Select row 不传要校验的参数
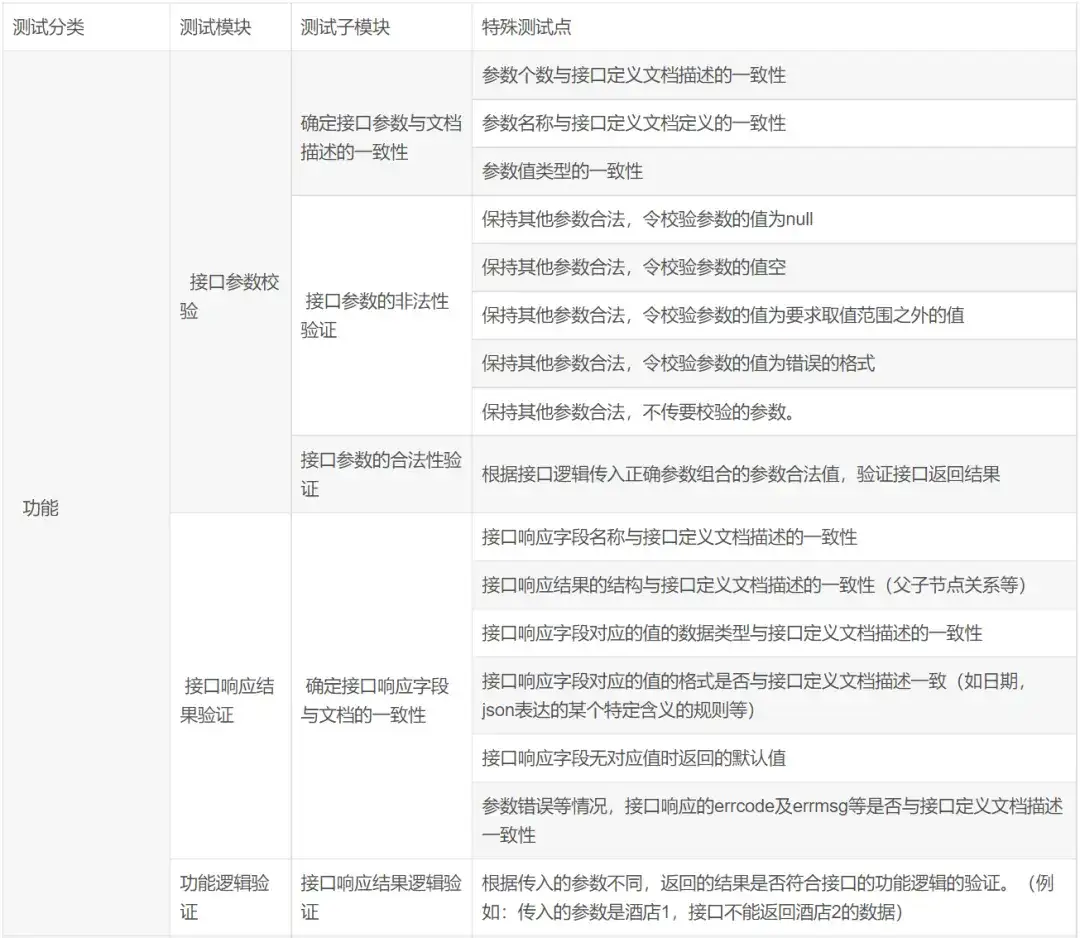 [x=774, y=412]
